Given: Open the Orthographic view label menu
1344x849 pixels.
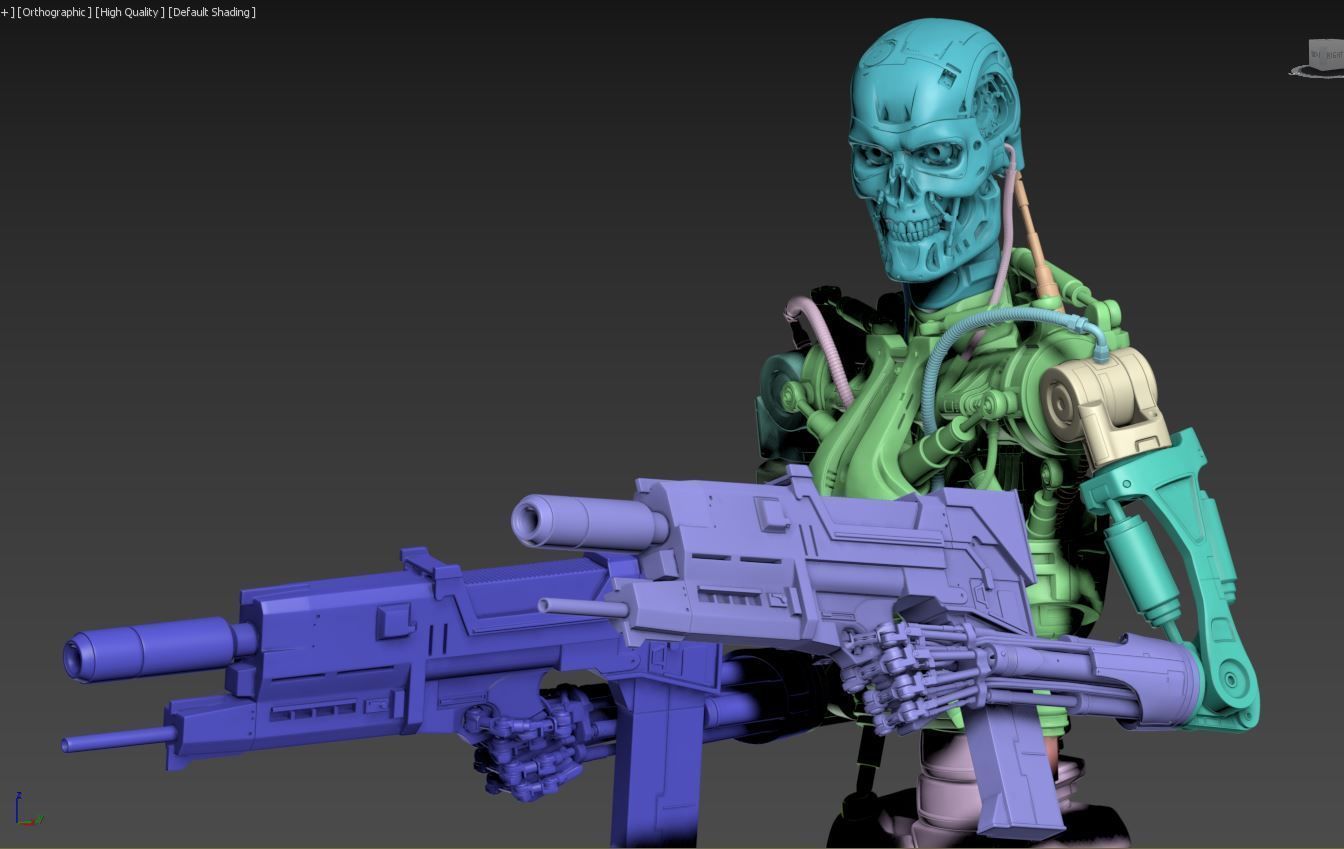Looking at the screenshot, I should coord(55,12).
